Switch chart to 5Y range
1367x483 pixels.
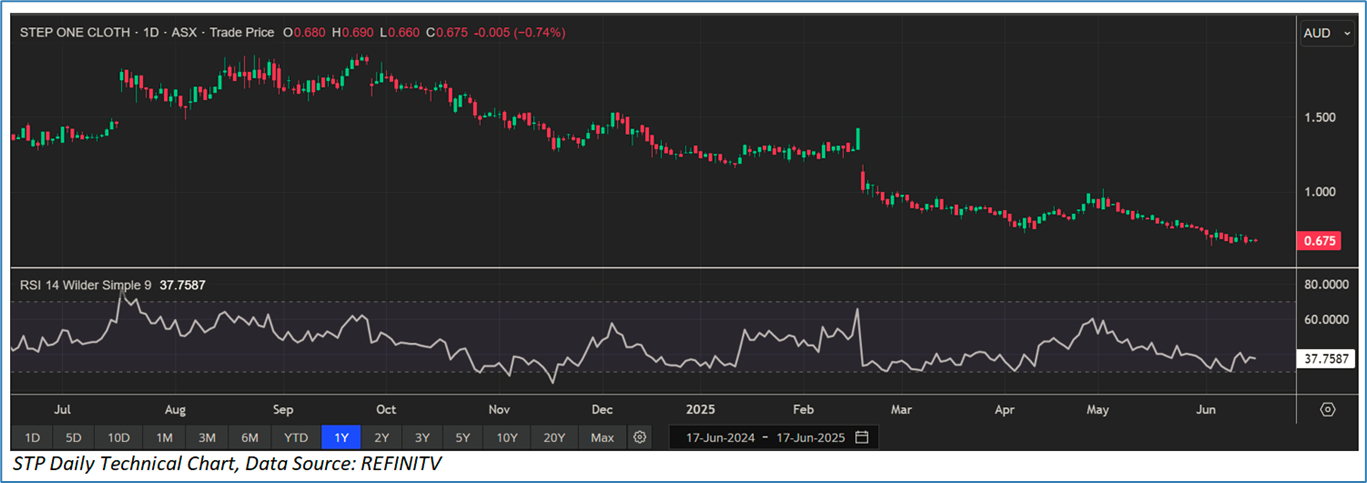coord(462,437)
